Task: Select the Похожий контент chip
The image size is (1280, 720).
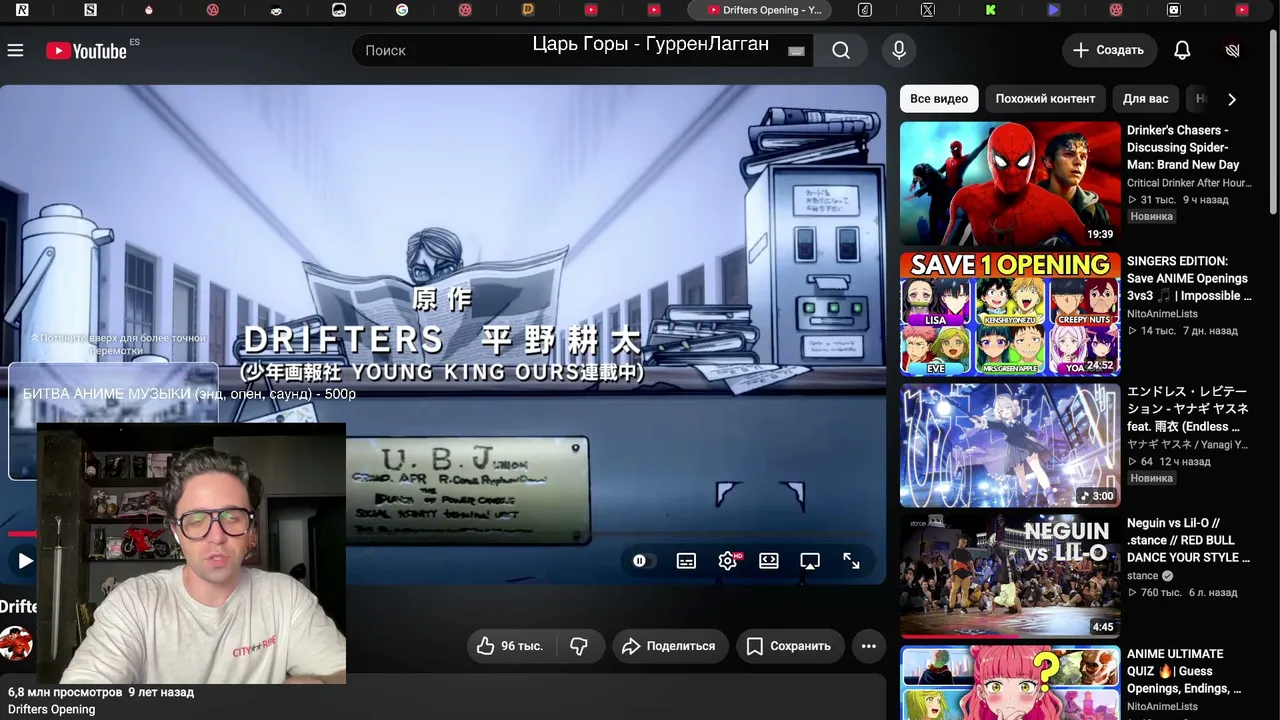Action: [1045, 99]
